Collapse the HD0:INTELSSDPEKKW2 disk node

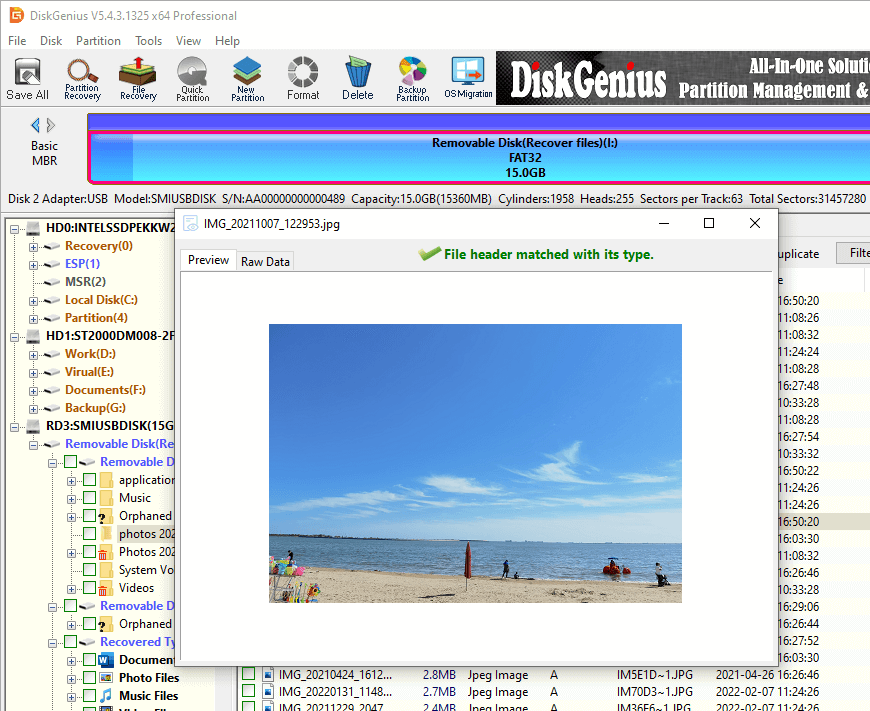(16, 228)
